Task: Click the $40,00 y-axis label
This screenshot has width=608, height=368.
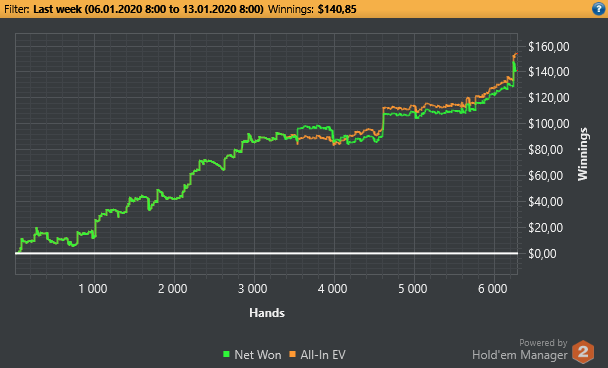Action: click(x=546, y=202)
